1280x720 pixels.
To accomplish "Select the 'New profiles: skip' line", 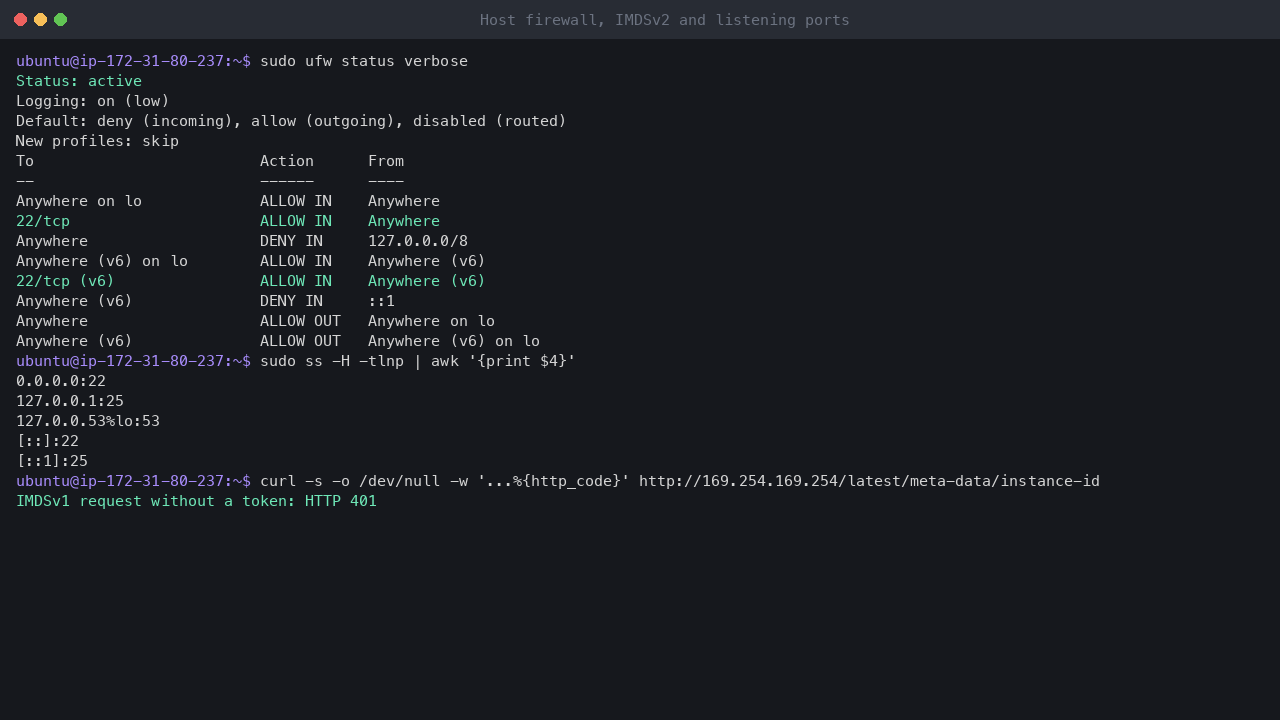I will (97, 141).
